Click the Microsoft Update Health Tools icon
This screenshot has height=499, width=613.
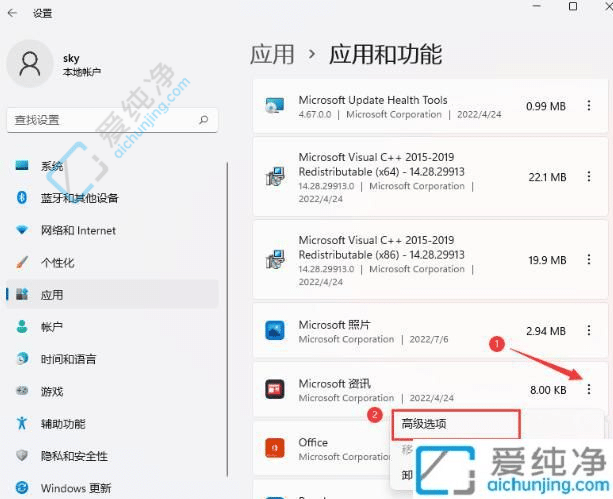point(275,106)
